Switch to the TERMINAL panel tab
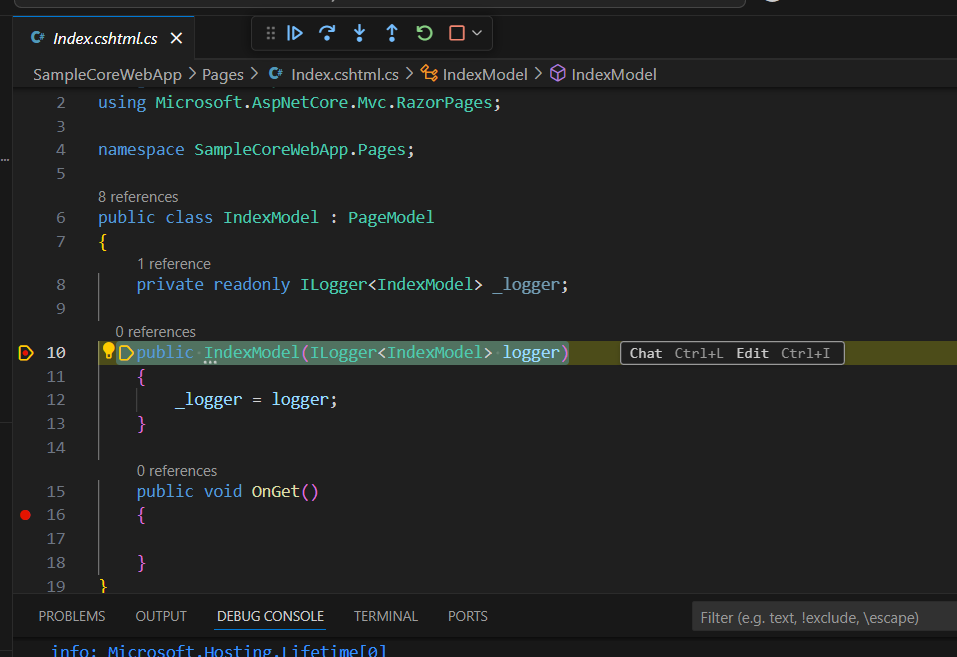 click(385, 616)
